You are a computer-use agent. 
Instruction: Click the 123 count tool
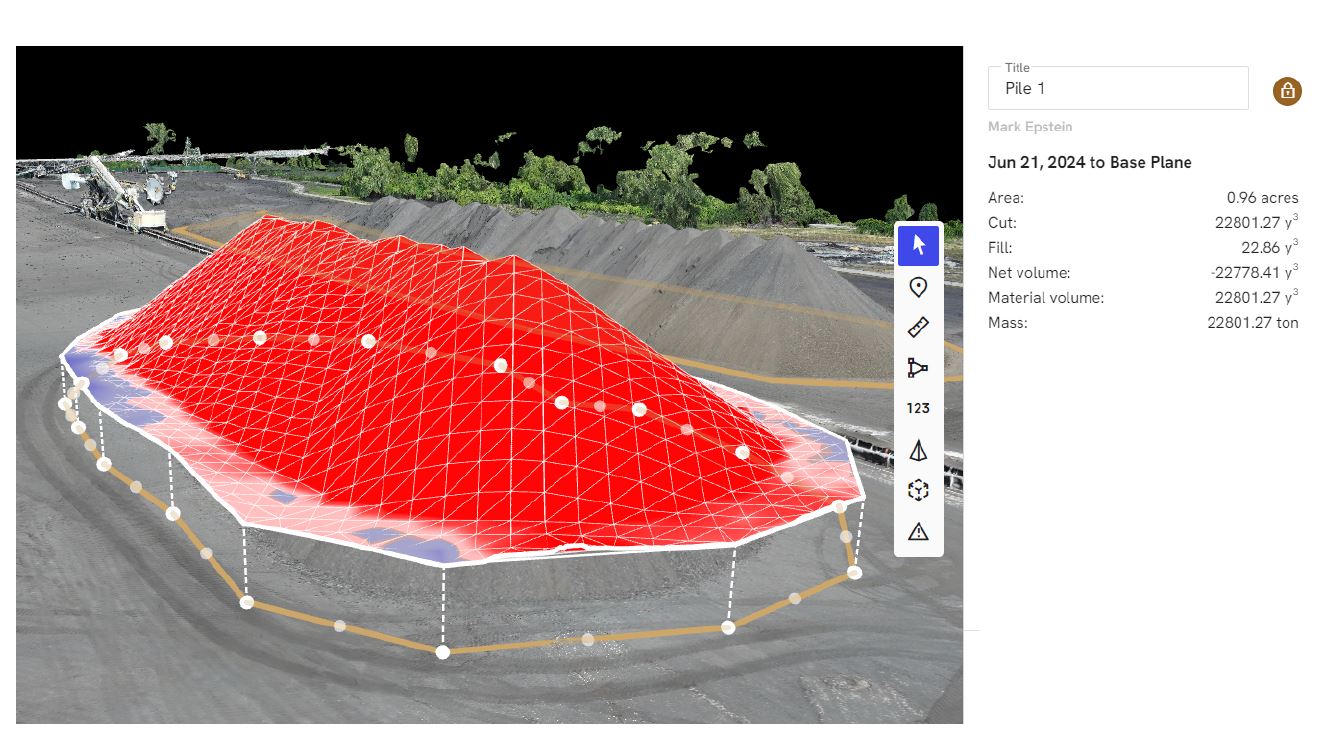pyautogui.click(x=918, y=408)
